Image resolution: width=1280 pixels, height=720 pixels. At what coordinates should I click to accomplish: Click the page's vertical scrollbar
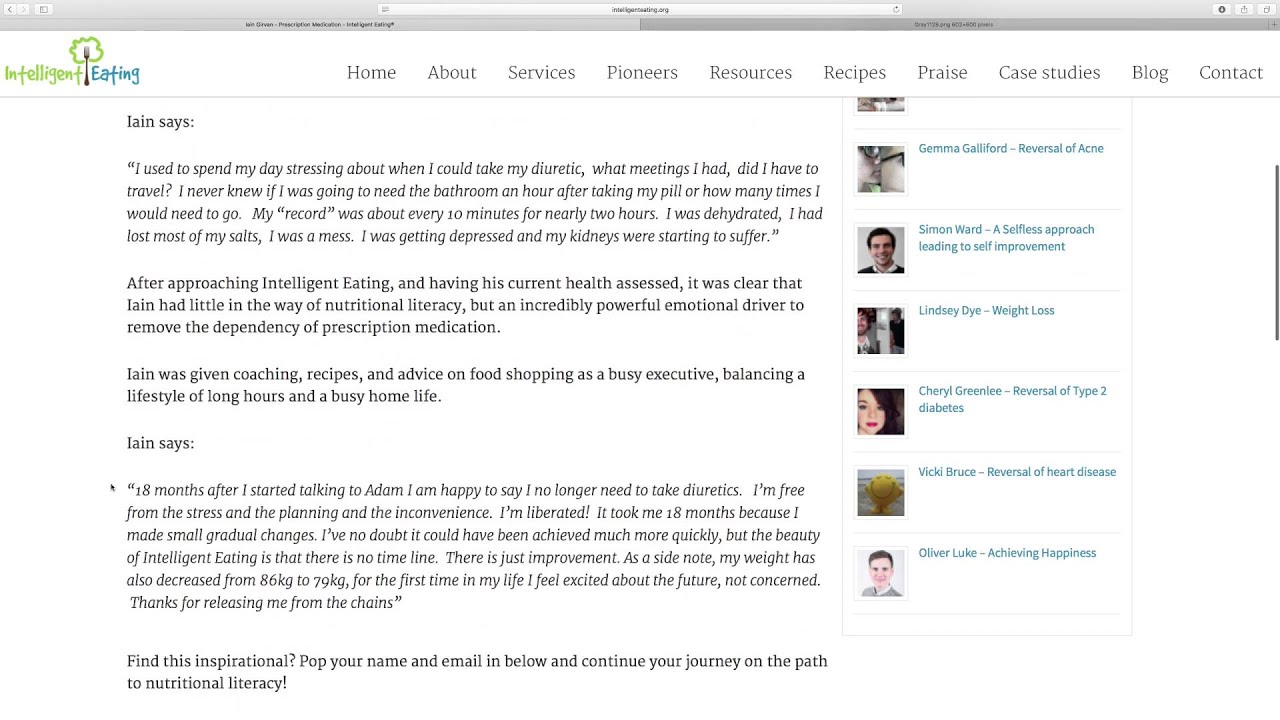[1276, 252]
